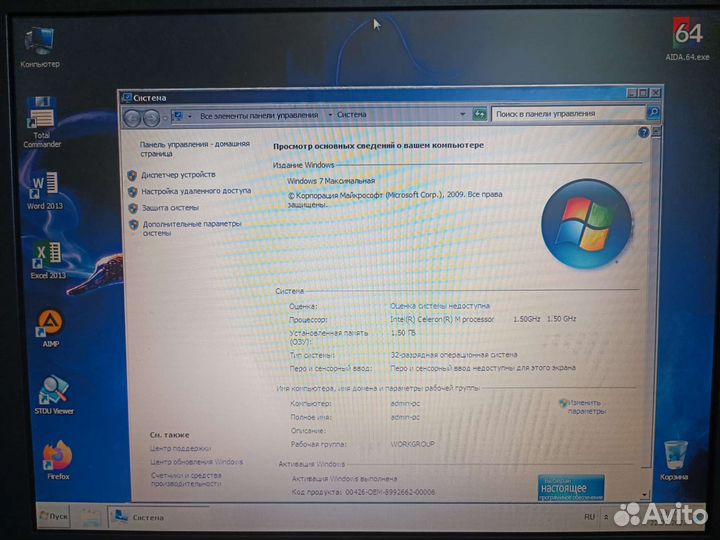Click the refresh button in the address bar
This screenshot has height=540, width=720.
point(479,114)
